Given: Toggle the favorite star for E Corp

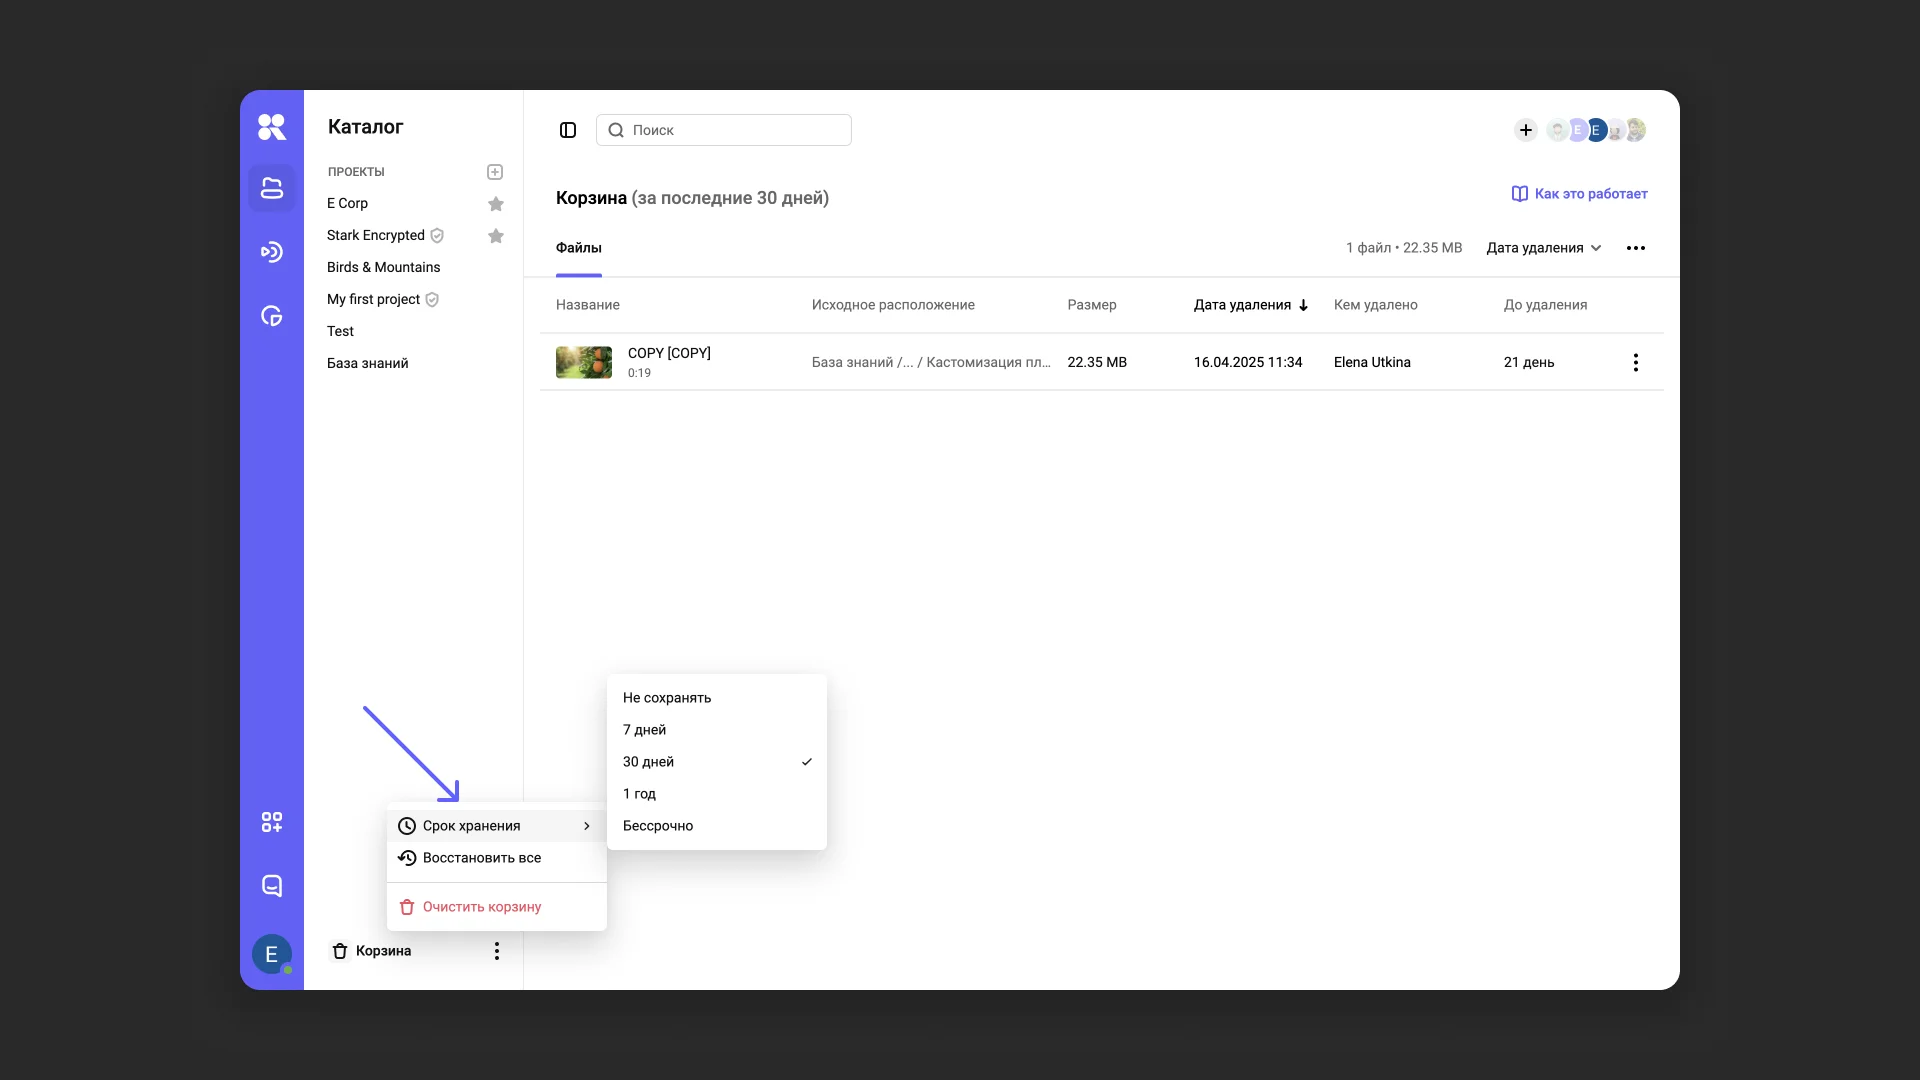Looking at the screenshot, I should pyautogui.click(x=496, y=204).
